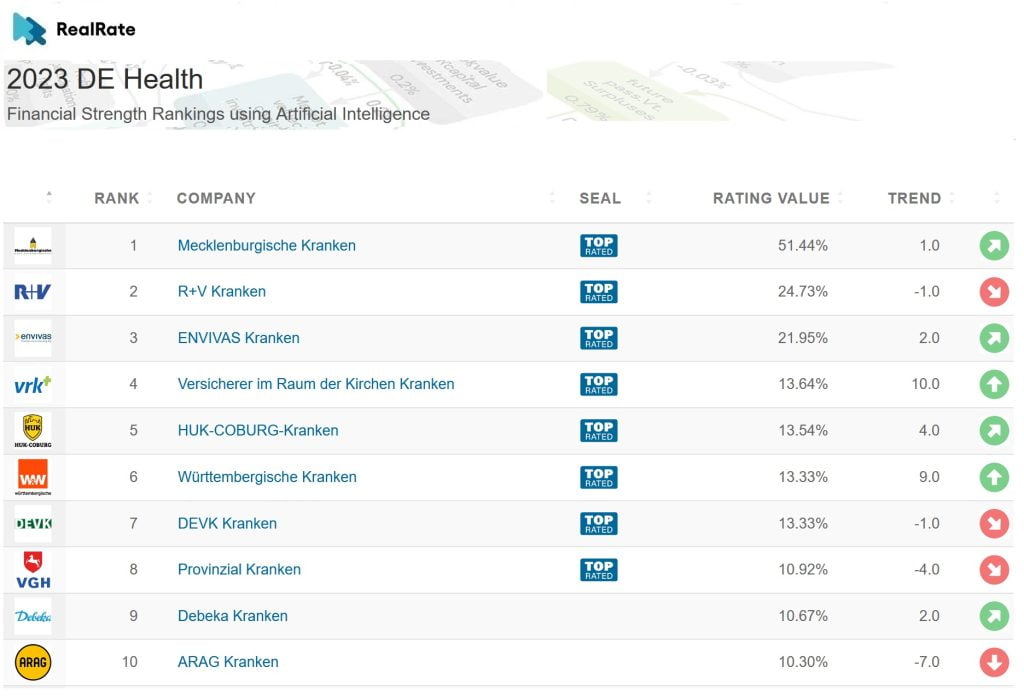Click the 13.64% rating value
Viewport: 1024px width, 696px height.
[803, 384]
